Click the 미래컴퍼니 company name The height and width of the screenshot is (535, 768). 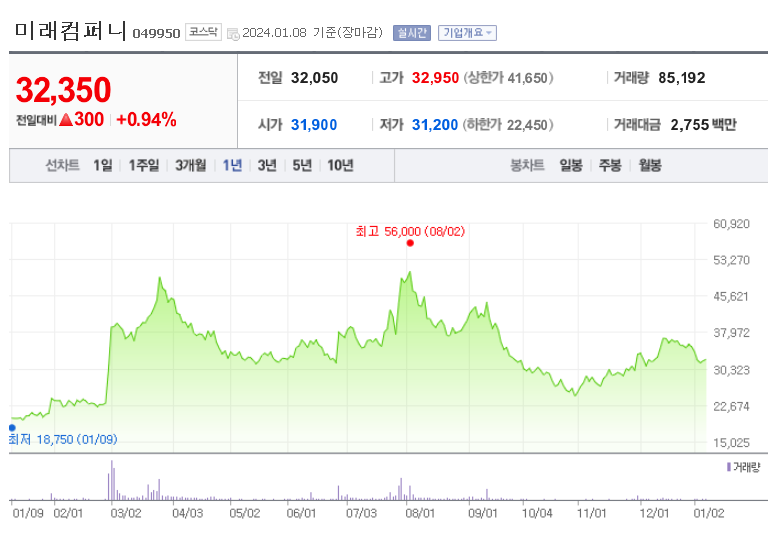point(71,31)
